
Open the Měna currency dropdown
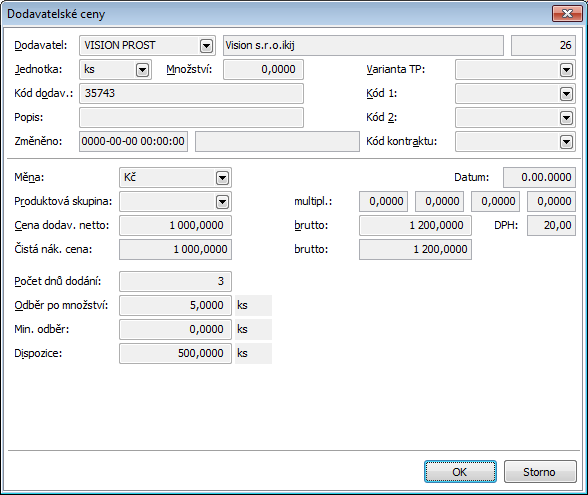(222, 178)
